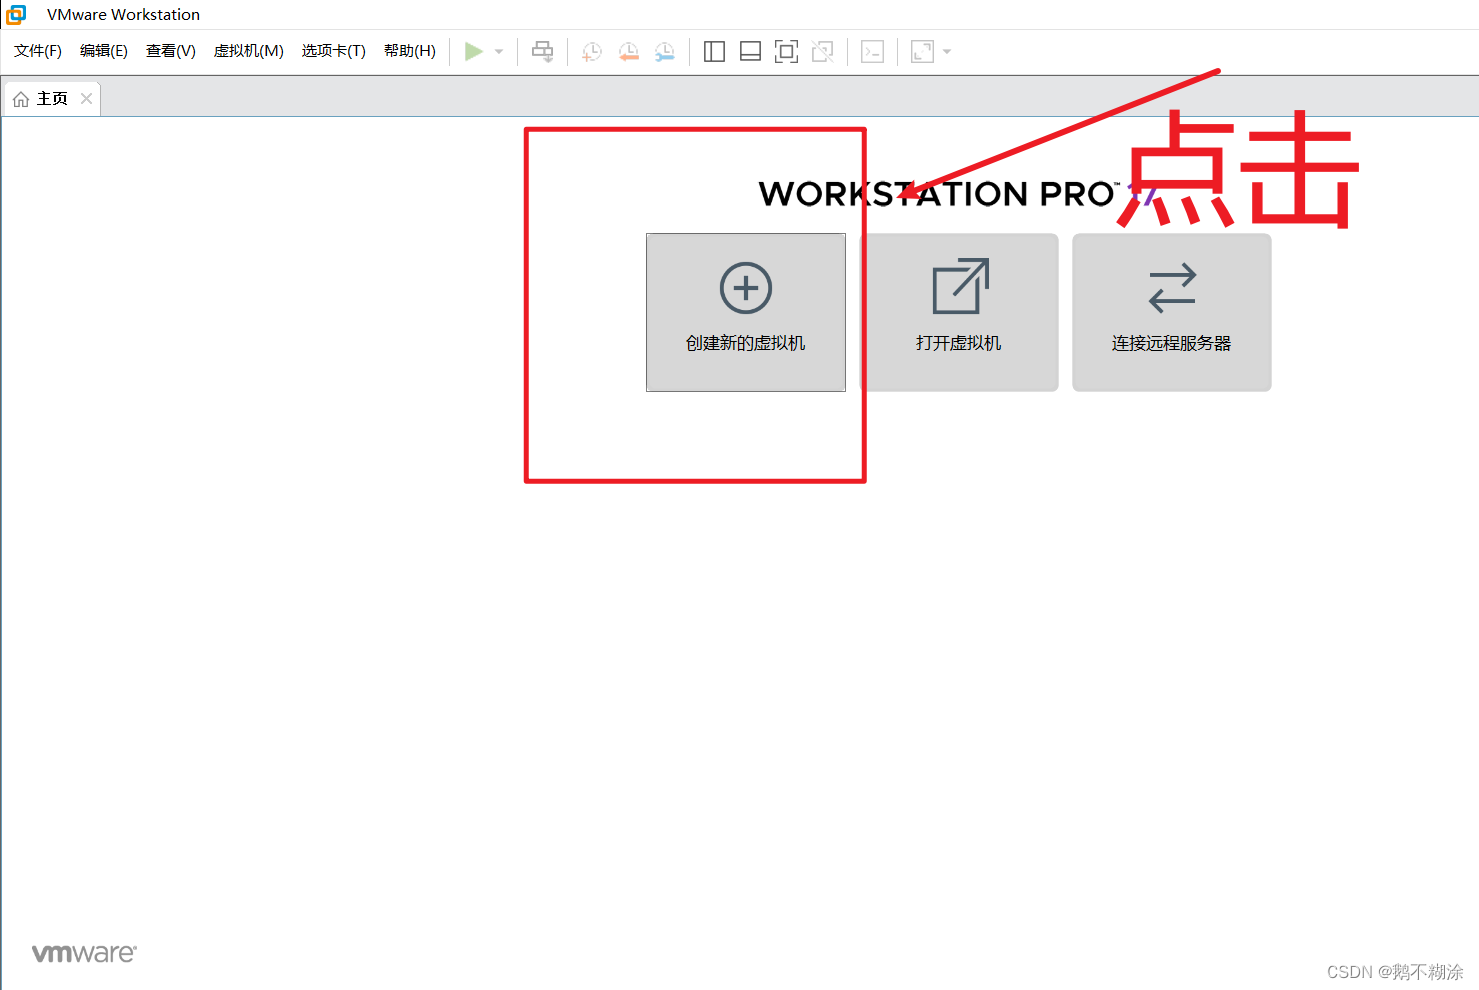
Task: Click the Send Ctrl+Alt+Del toolbar icon
Action: pyautogui.click(x=543, y=51)
